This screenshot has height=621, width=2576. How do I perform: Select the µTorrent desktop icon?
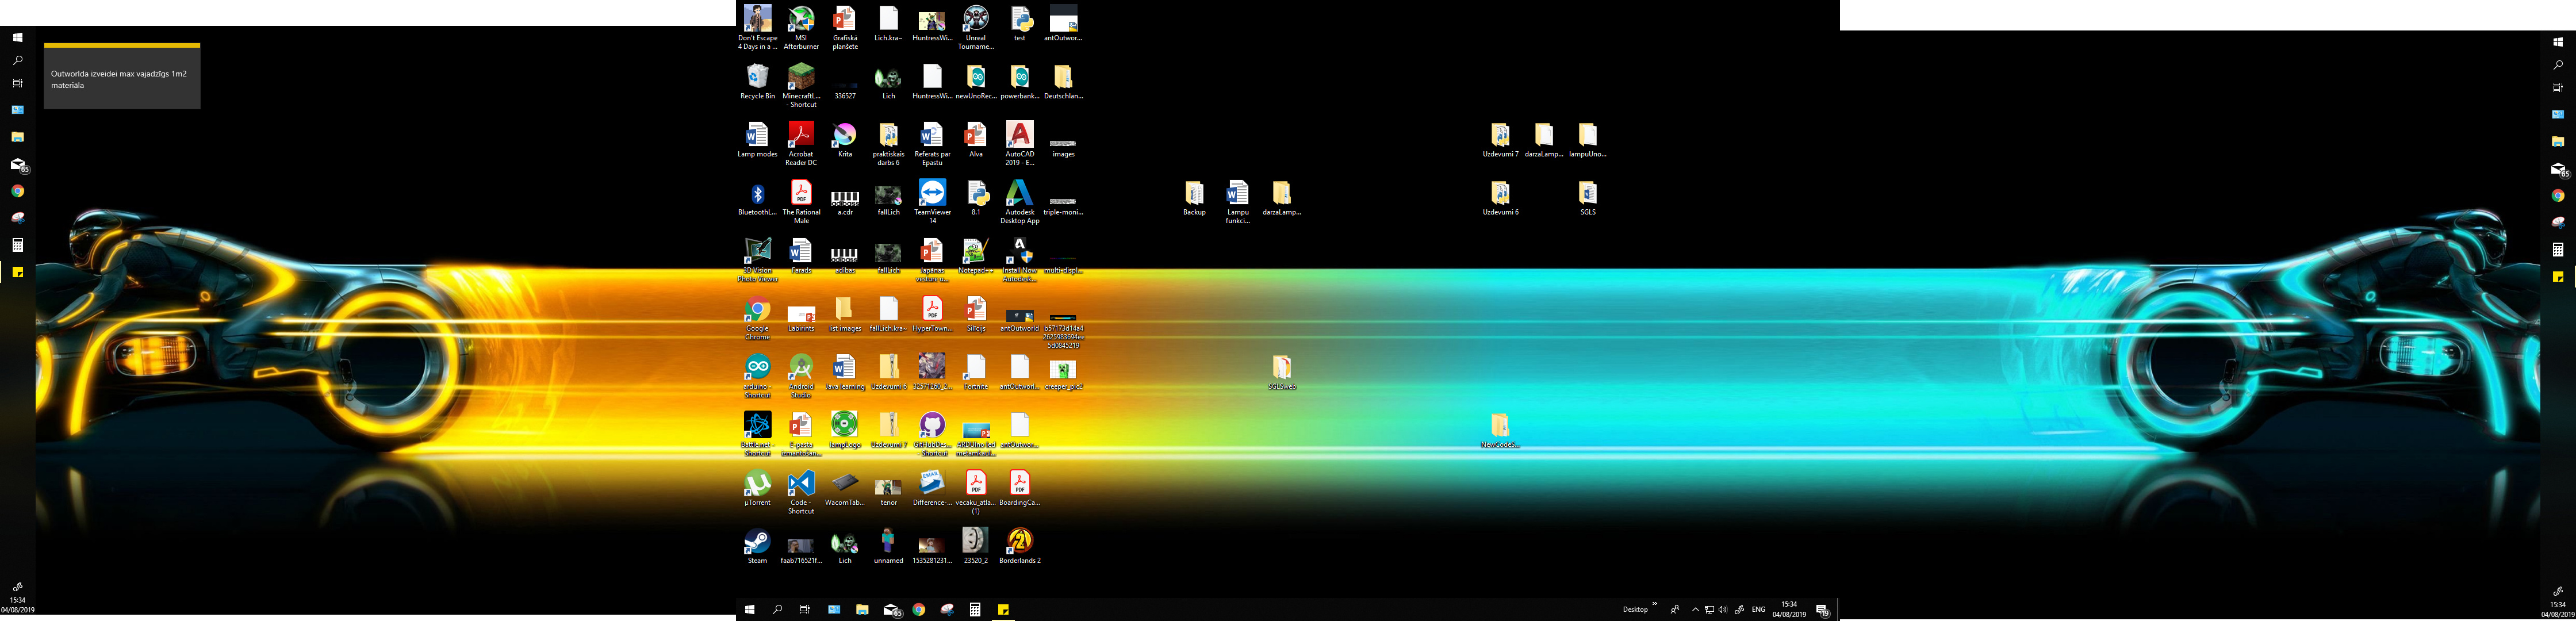point(757,488)
